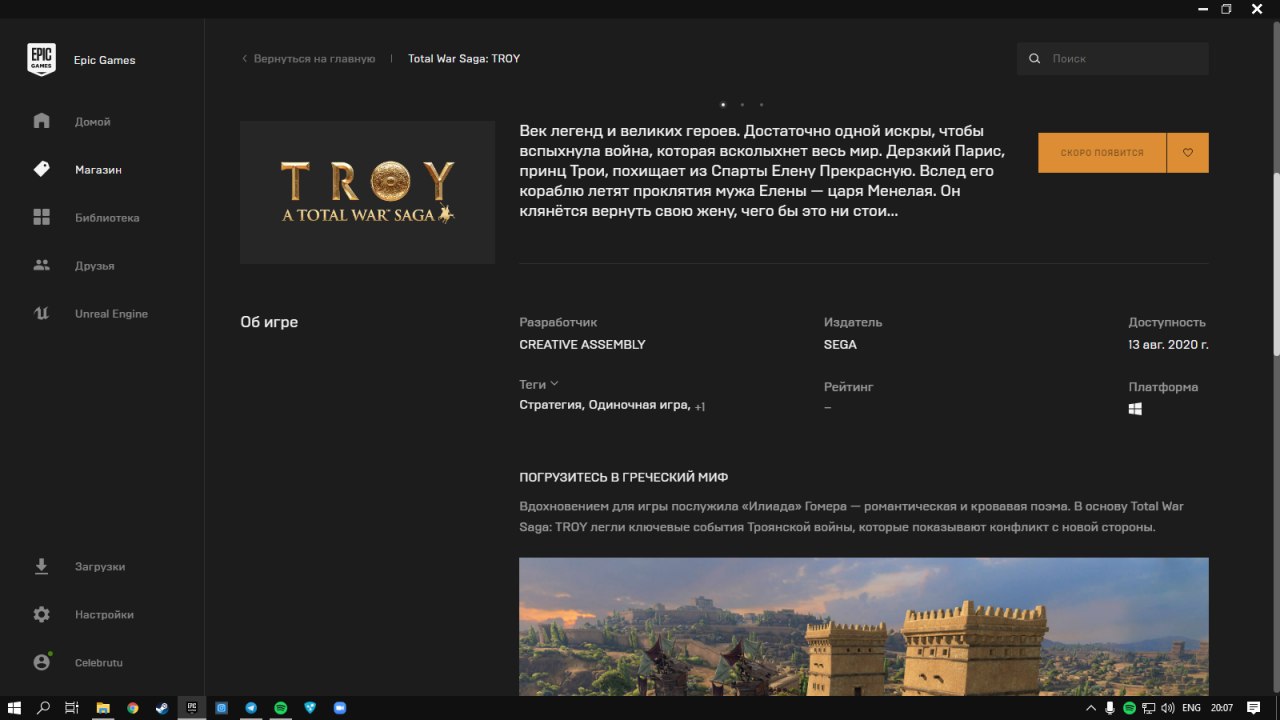Click the Epic Games logo in sidebar
Screen dimensions: 1280x720
41,60
